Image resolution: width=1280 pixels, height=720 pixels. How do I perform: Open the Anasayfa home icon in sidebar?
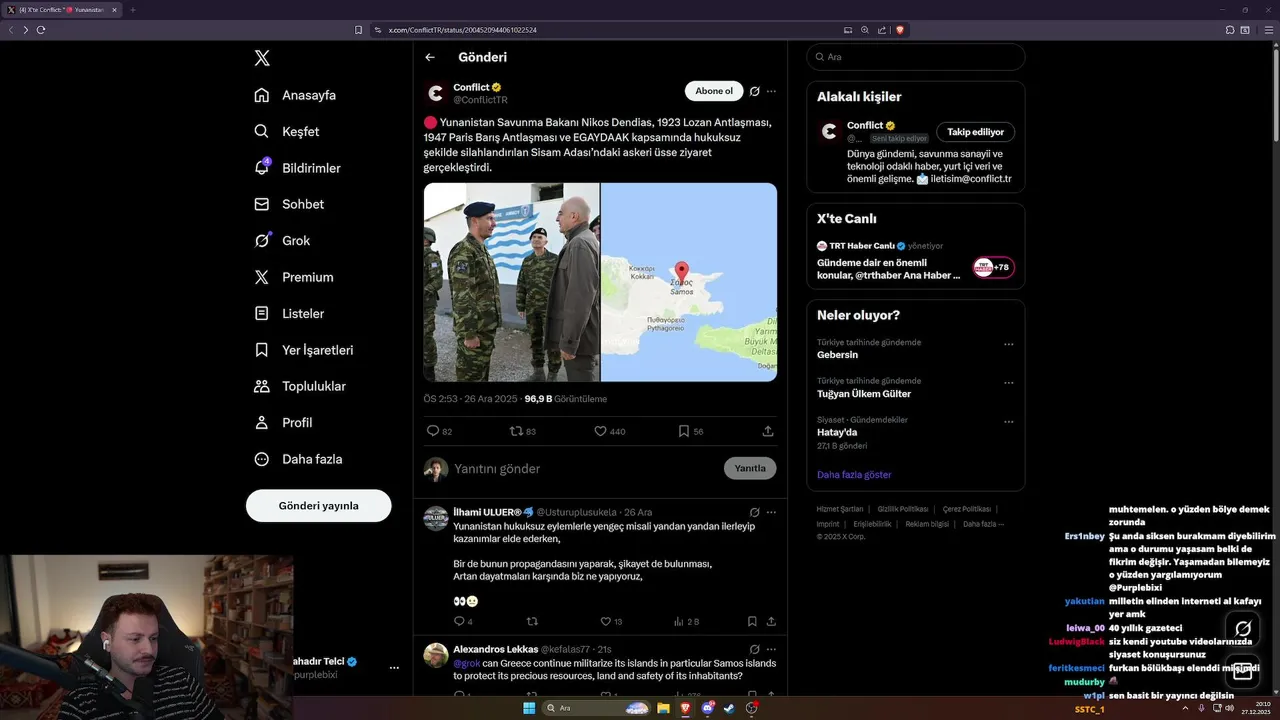262,95
